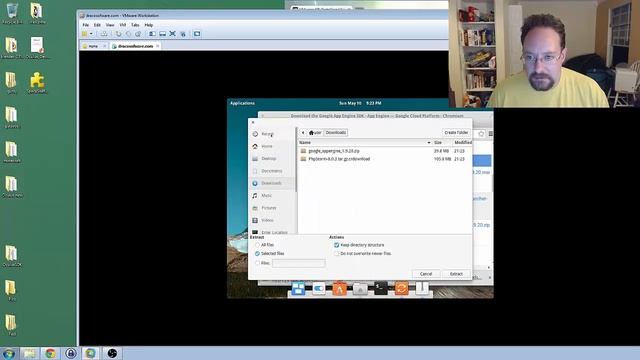Sort the file list by Modified
This screenshot has width=640, height=360.
462,142
